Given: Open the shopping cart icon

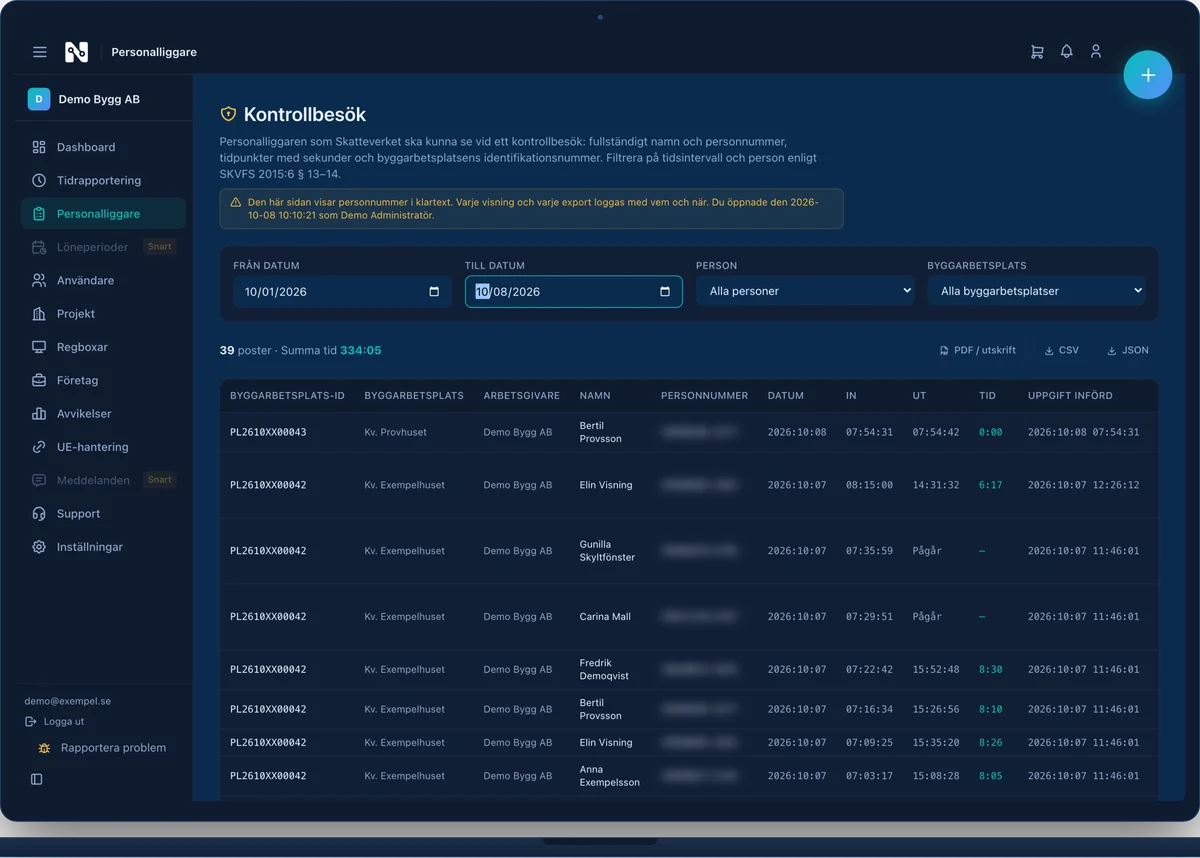Looking at the screenshot, I should click(x=1037, y=51).
